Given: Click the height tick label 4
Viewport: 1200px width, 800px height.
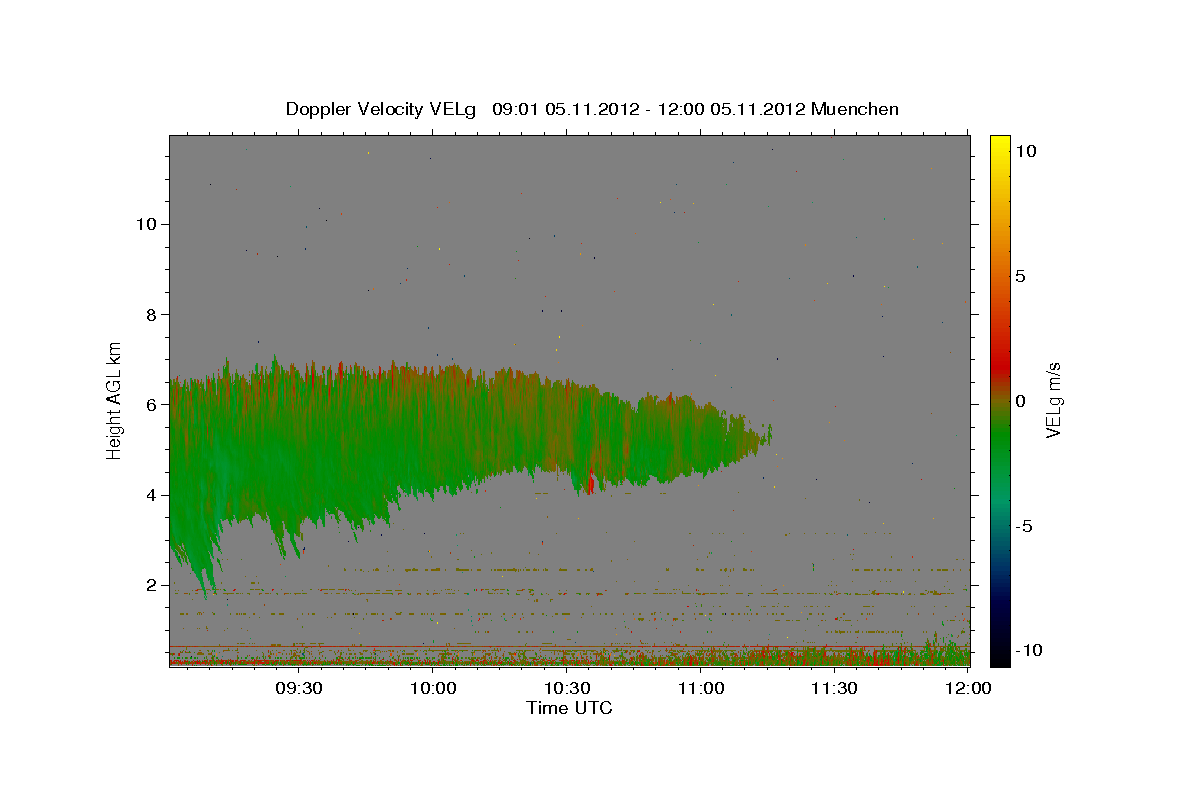Looking at the screenshot, I should [x=152, y=495].
